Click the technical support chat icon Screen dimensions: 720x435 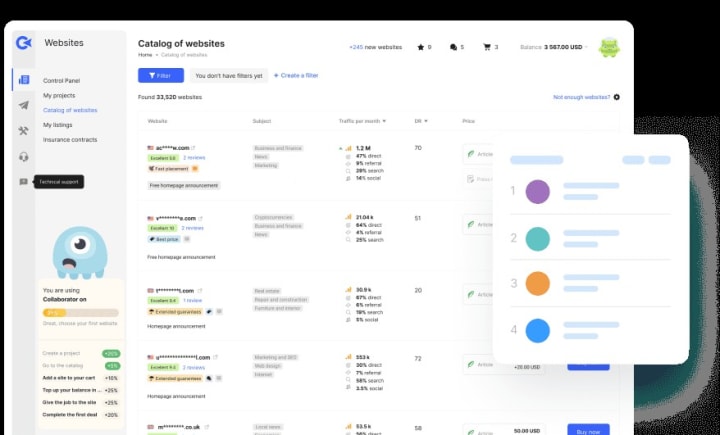pos(23,182)
